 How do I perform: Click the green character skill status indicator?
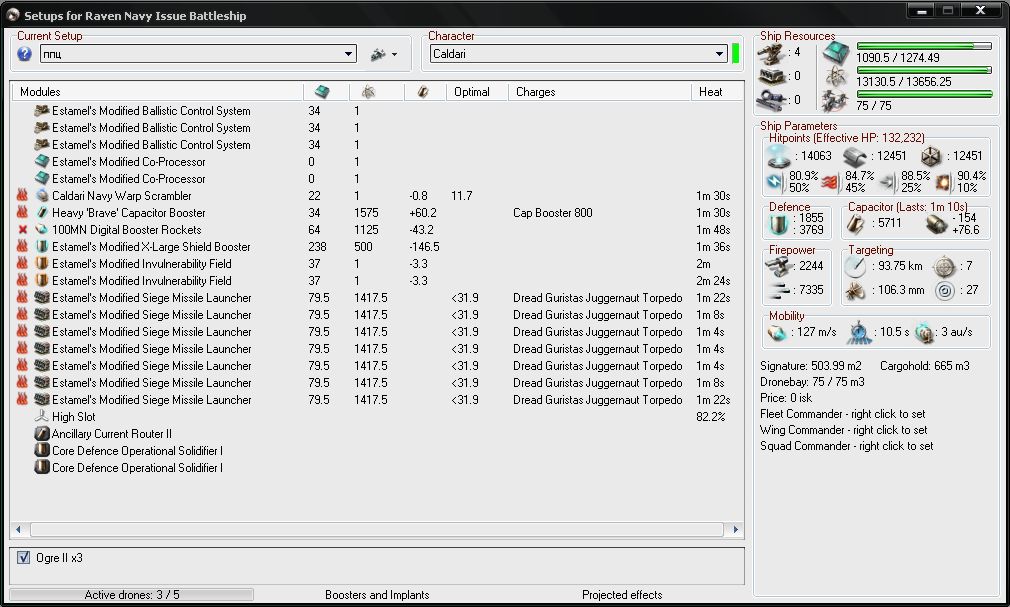pos(735,54)
